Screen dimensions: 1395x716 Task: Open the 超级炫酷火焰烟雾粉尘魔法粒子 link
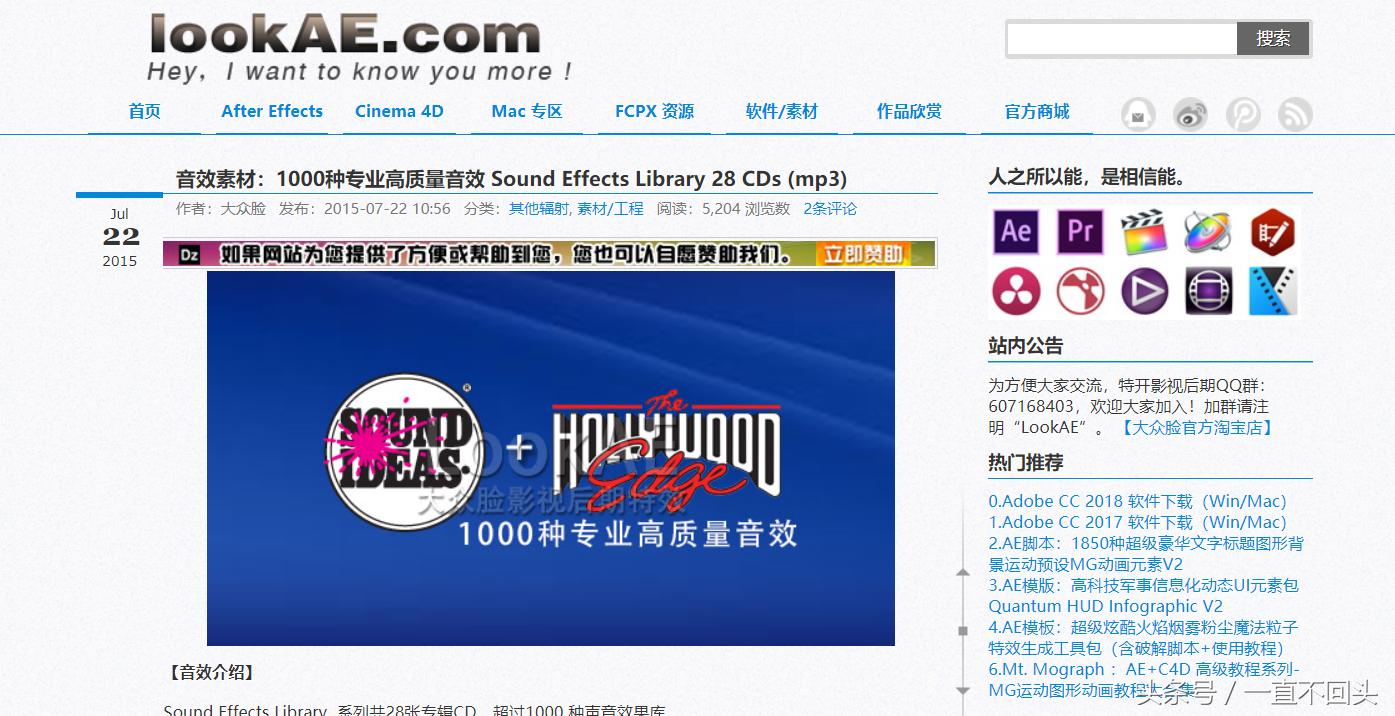[1143, 638]
